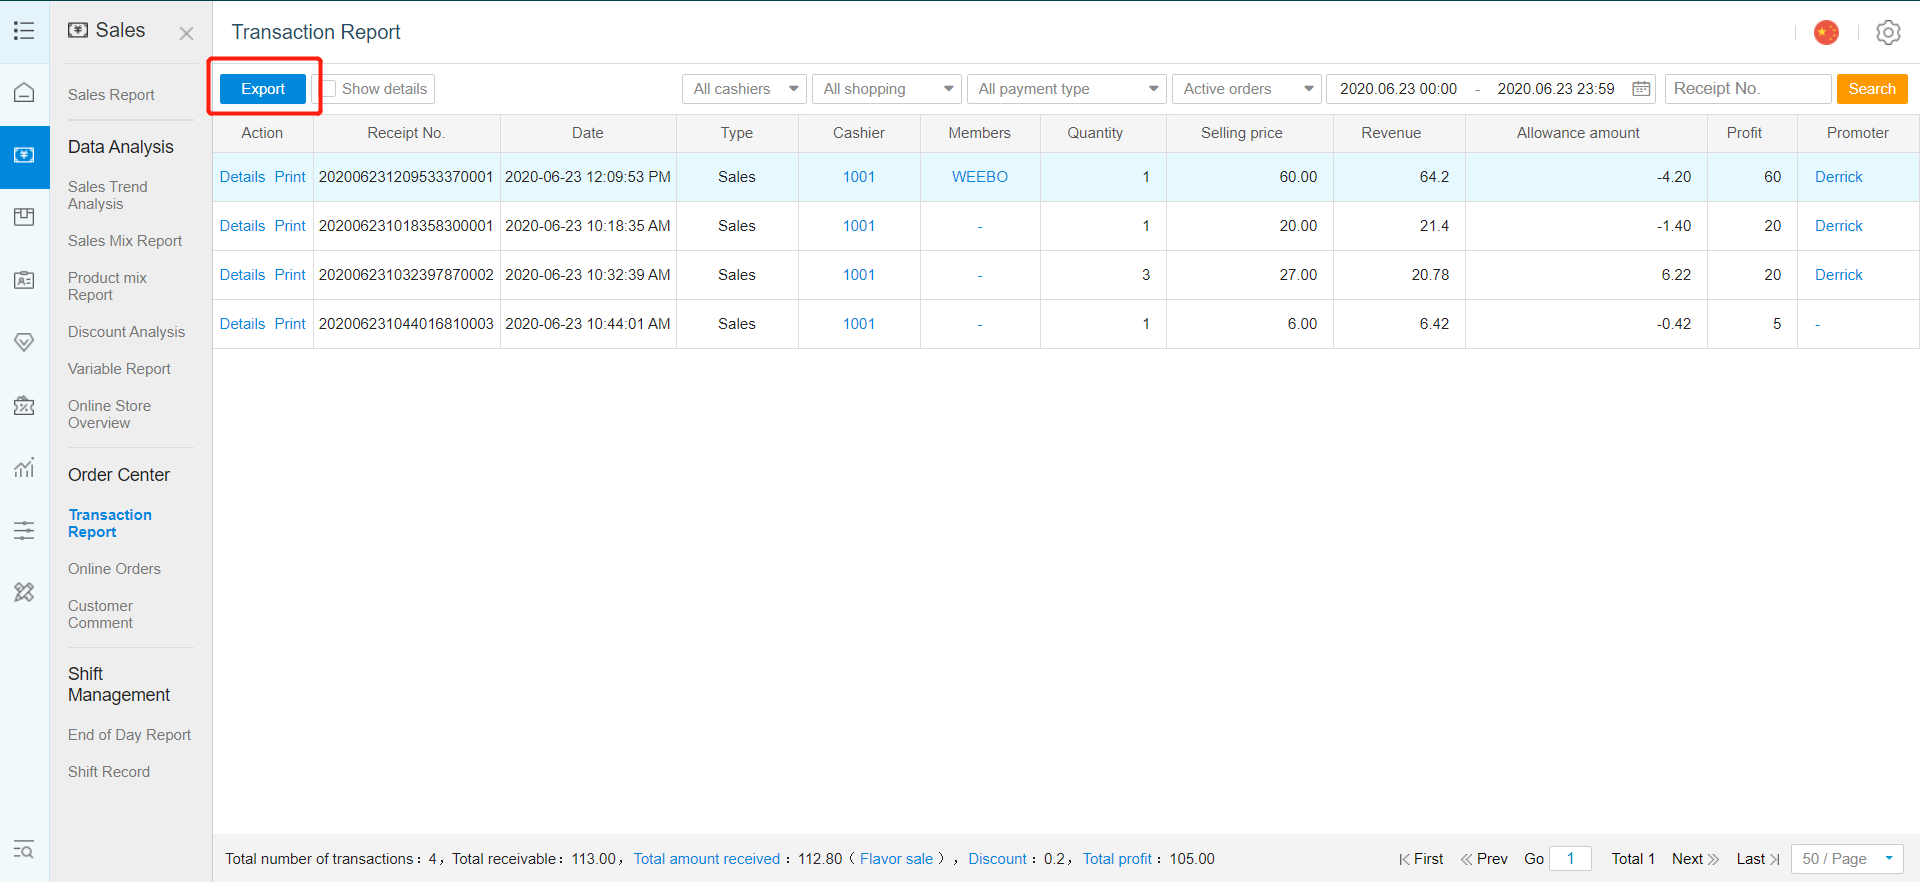
Task: Expand the All shopping dropdown
Action: click(x=887, y=89)
